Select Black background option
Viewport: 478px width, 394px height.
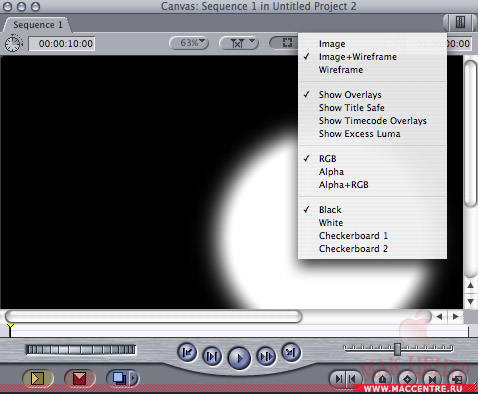372,210
